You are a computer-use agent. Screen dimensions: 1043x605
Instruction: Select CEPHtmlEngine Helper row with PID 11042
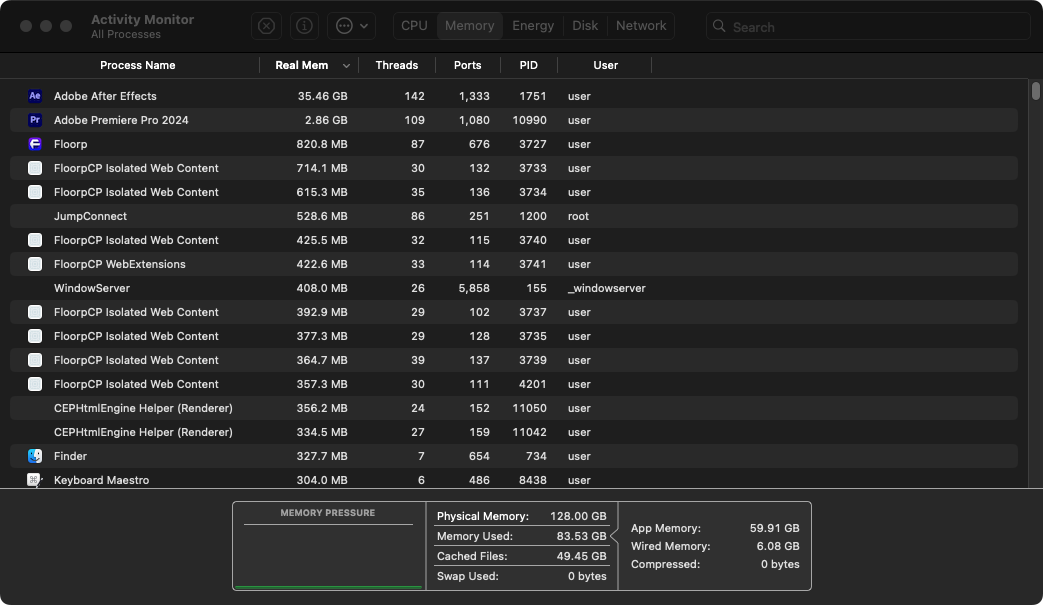tap(514, 432)
